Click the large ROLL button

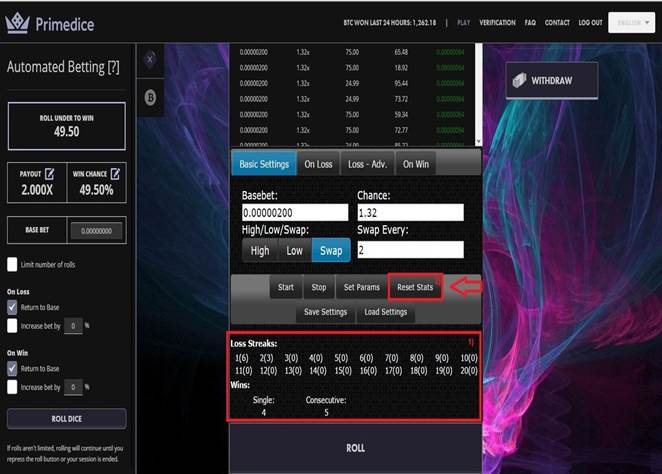355,448
